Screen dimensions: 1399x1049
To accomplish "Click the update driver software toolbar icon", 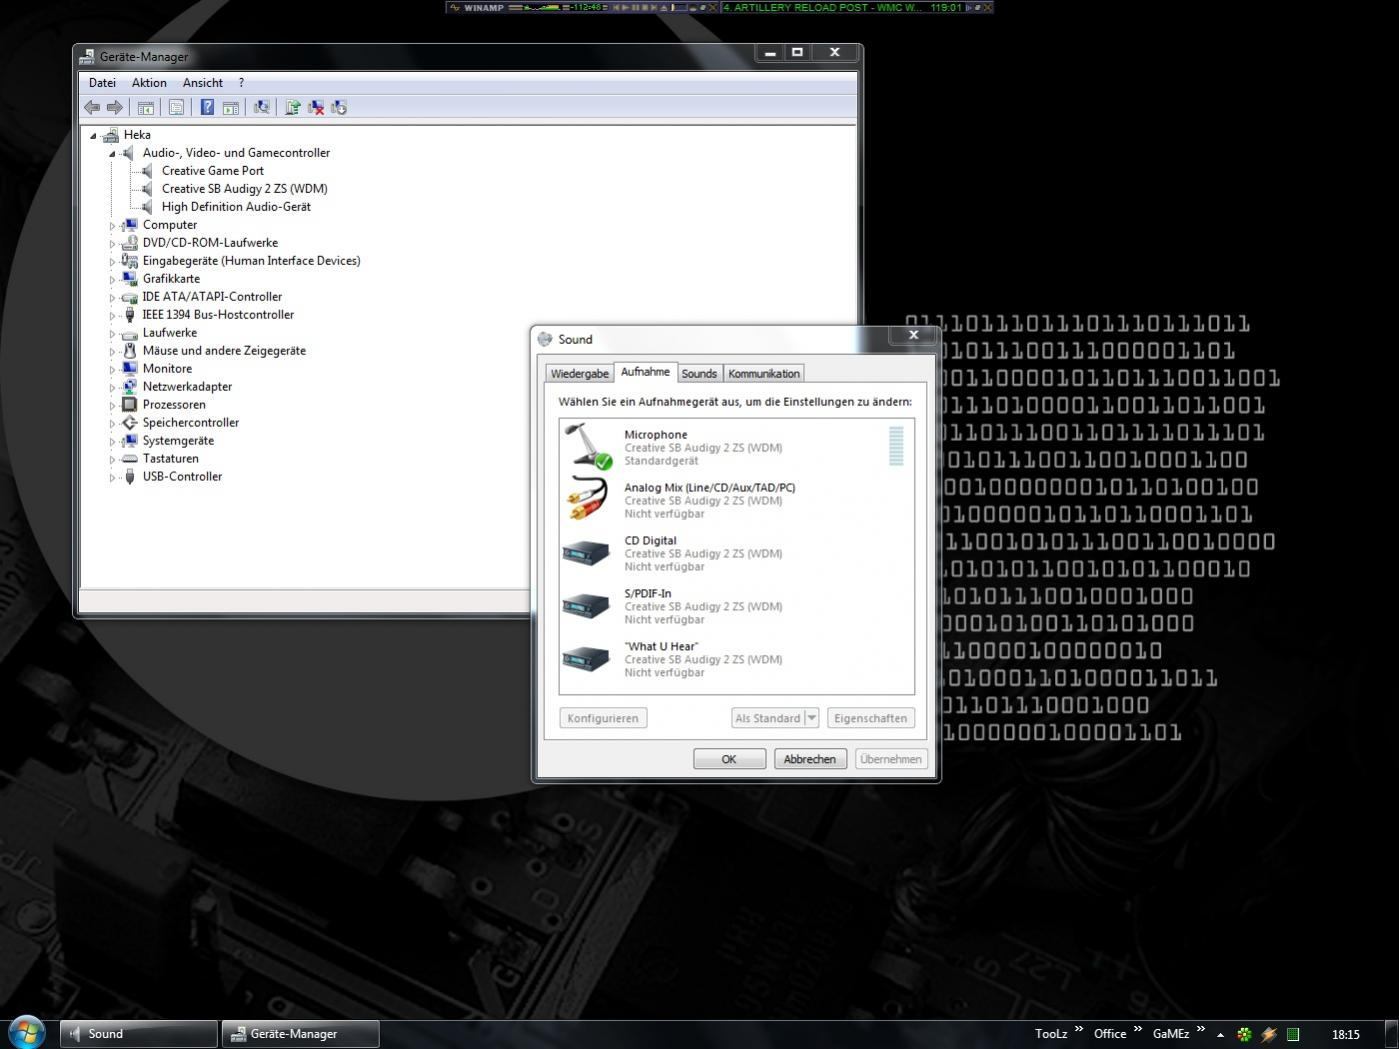I will 292,107.
